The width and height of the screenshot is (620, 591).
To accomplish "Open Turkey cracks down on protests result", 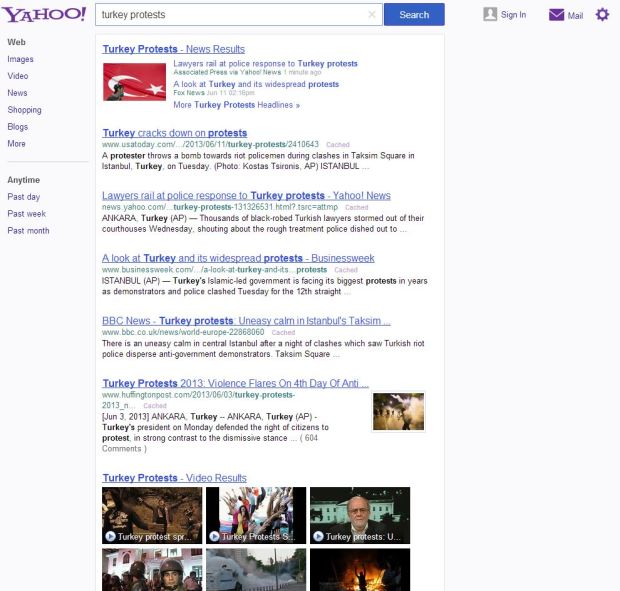I will coord(175,133).
